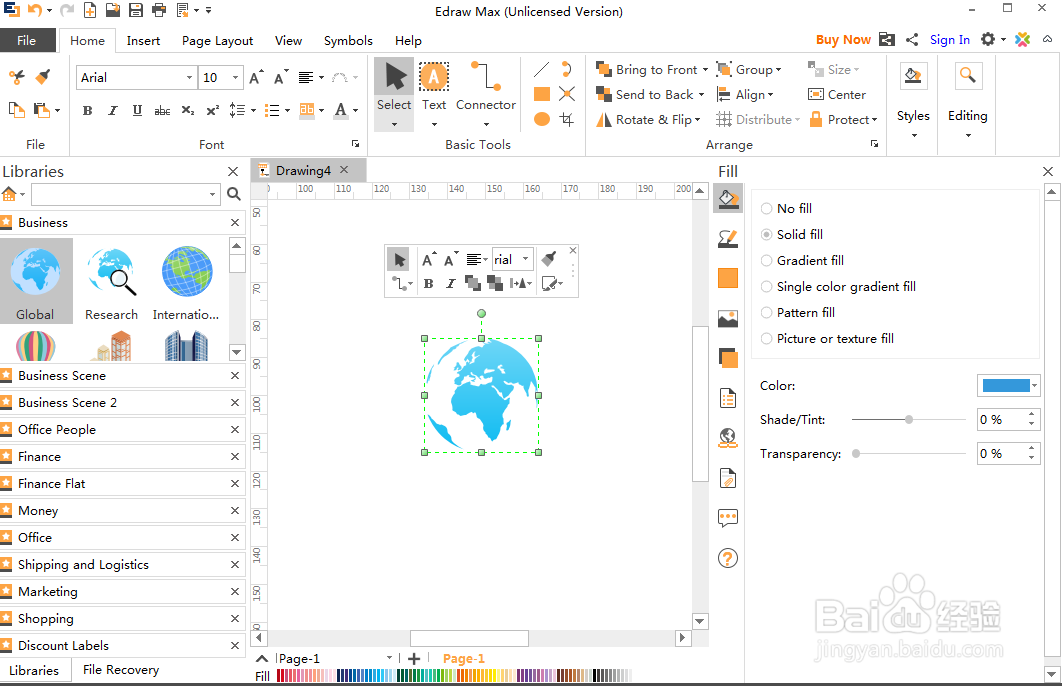Select Single color gradient fill

838,286
